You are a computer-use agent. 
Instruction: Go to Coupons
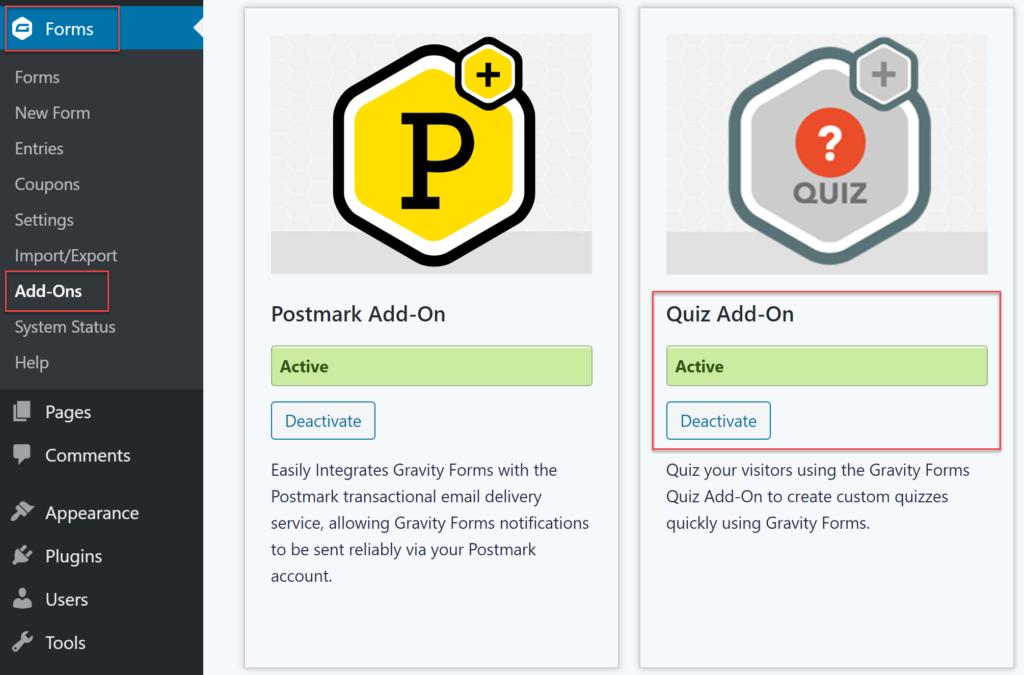47,184
